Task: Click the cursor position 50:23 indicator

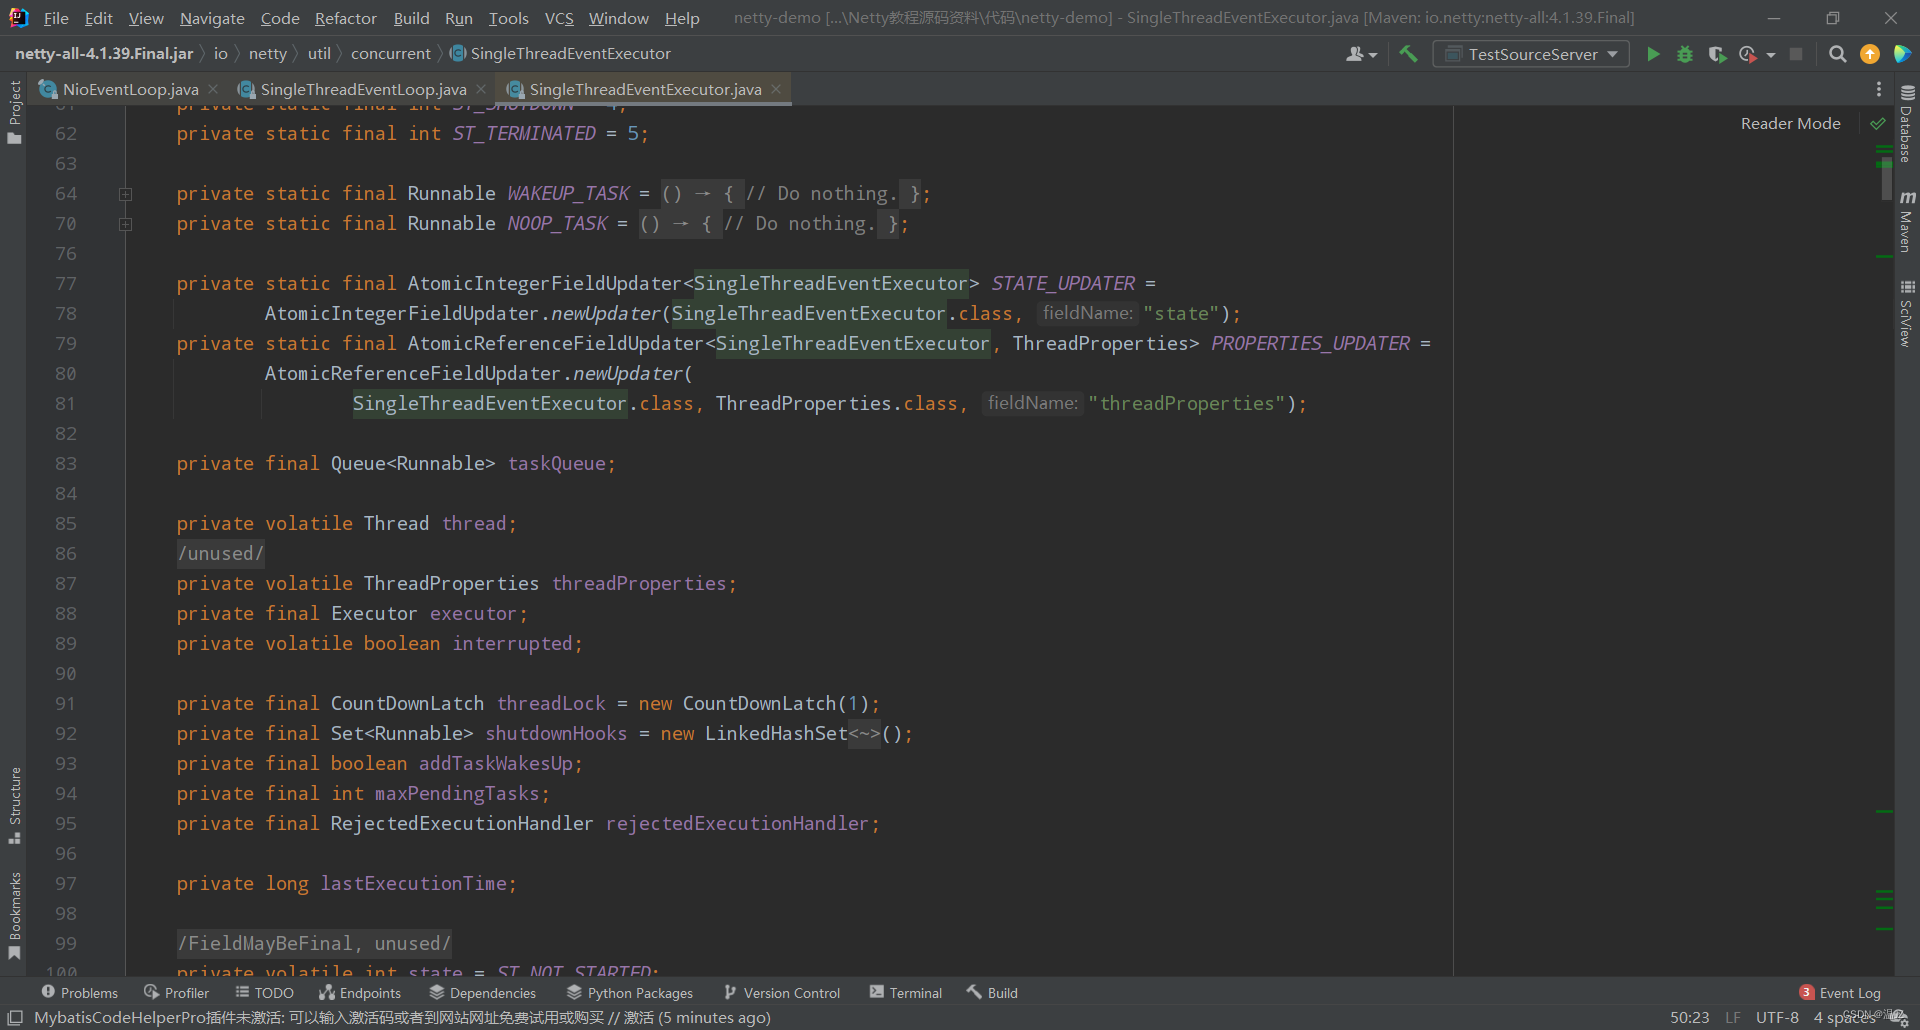Action: pos(1690,1018)
